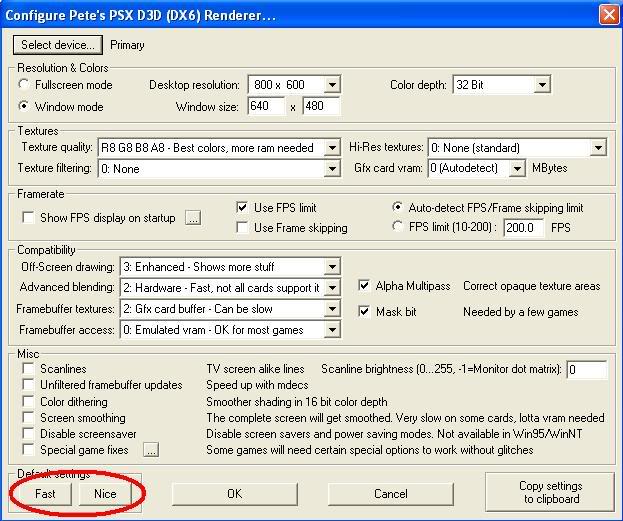Open Desktop resolution dropdown
Image resolution: width=623 pixels, height=521 pixels.
pos(332,86)
